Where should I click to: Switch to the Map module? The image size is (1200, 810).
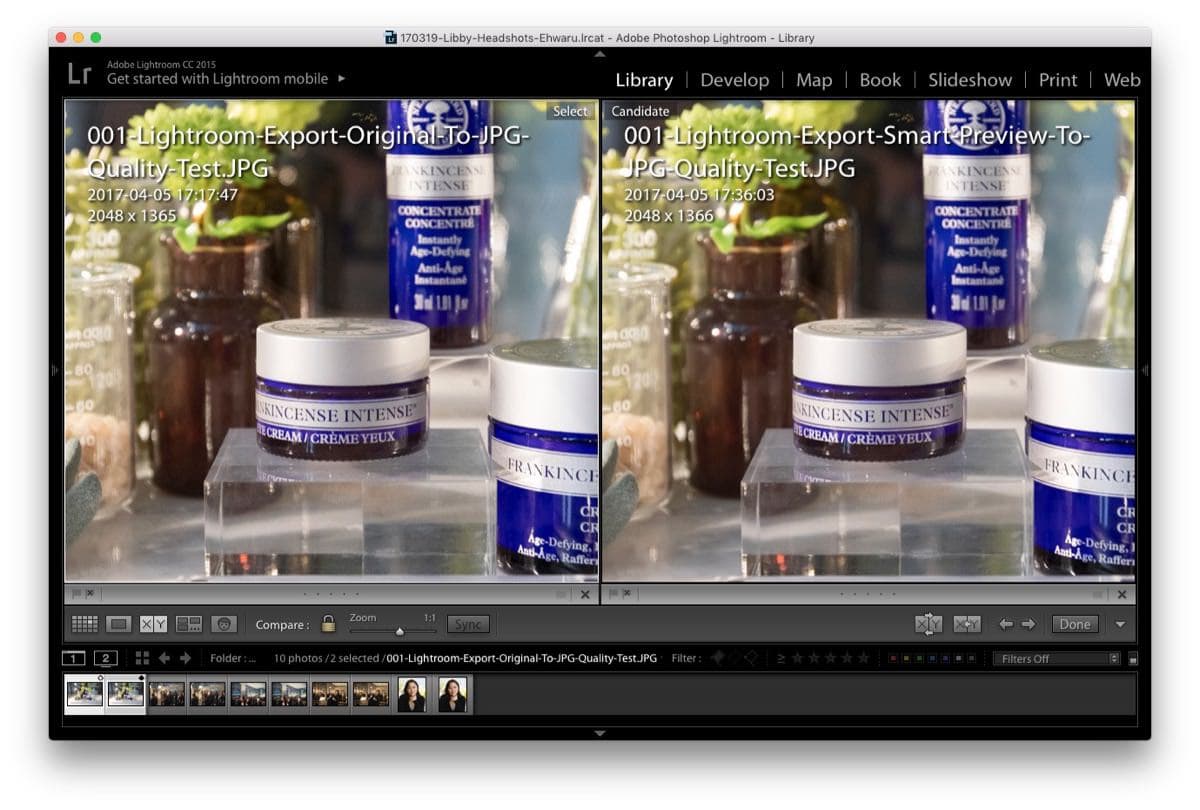coord(814,80)
